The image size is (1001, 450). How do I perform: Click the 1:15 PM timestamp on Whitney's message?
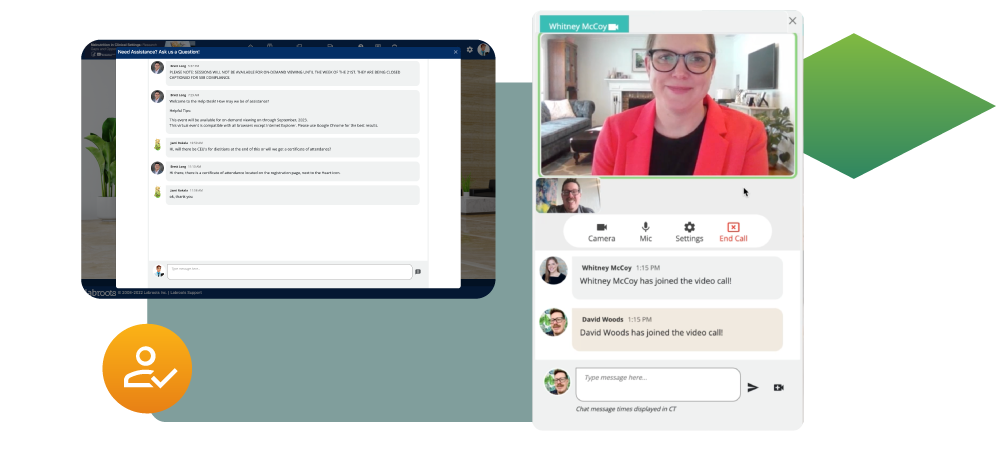648,268
